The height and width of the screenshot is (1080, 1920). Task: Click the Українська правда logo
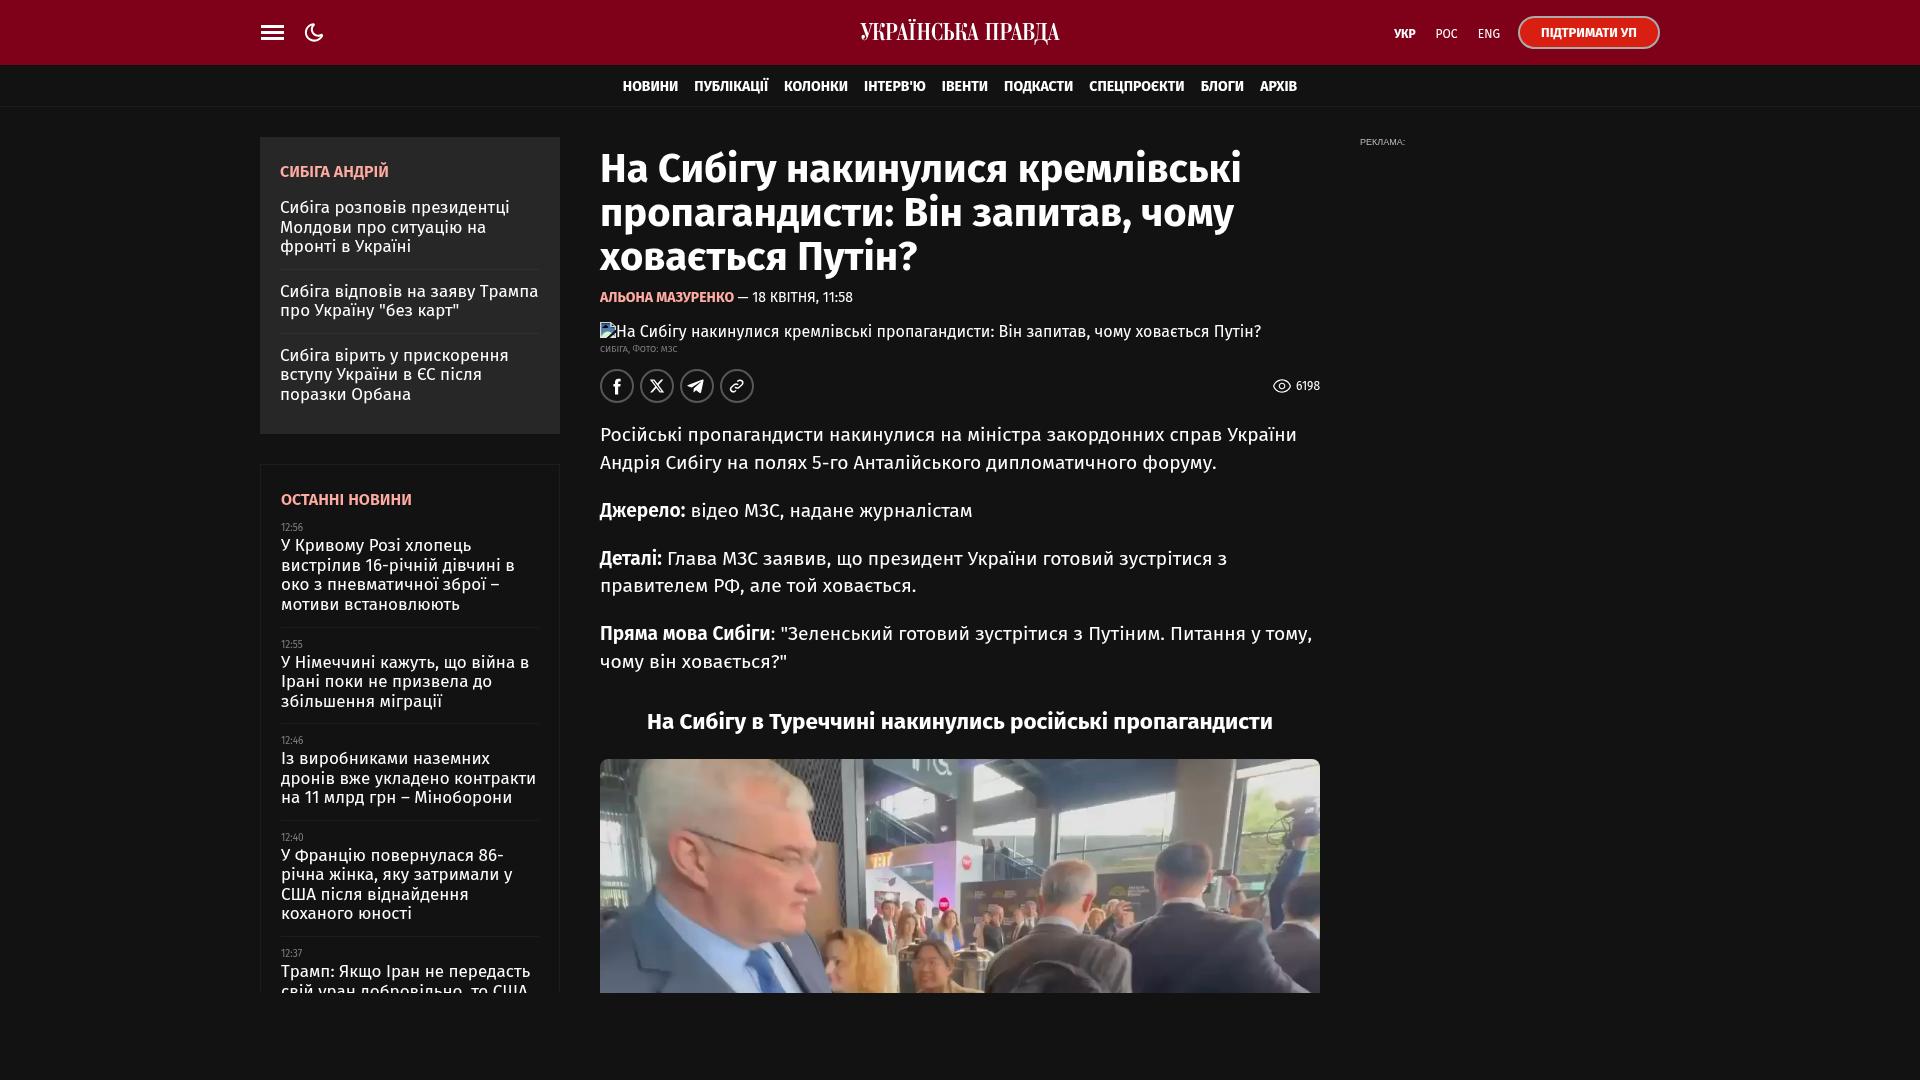point(960,33)
